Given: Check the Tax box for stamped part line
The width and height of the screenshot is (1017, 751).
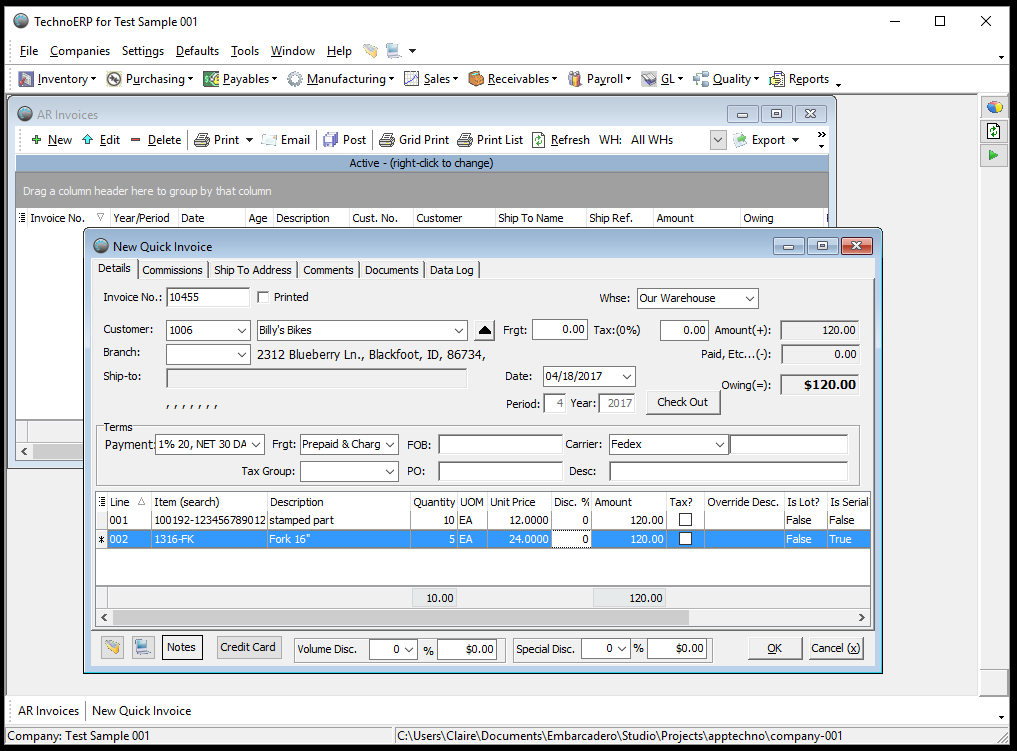Looking at the screenshot, I should [685, 520].
